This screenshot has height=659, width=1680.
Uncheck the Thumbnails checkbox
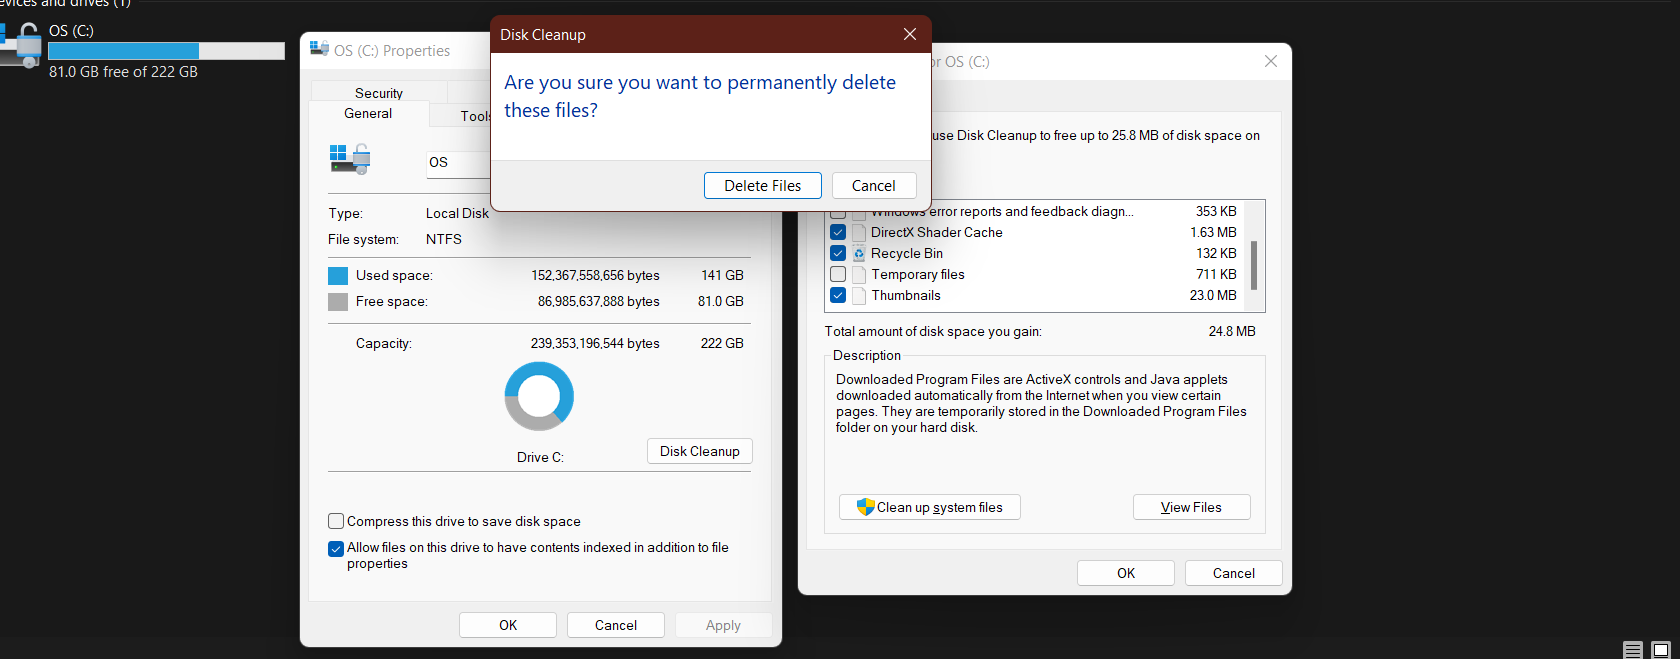tap(838, 295)
